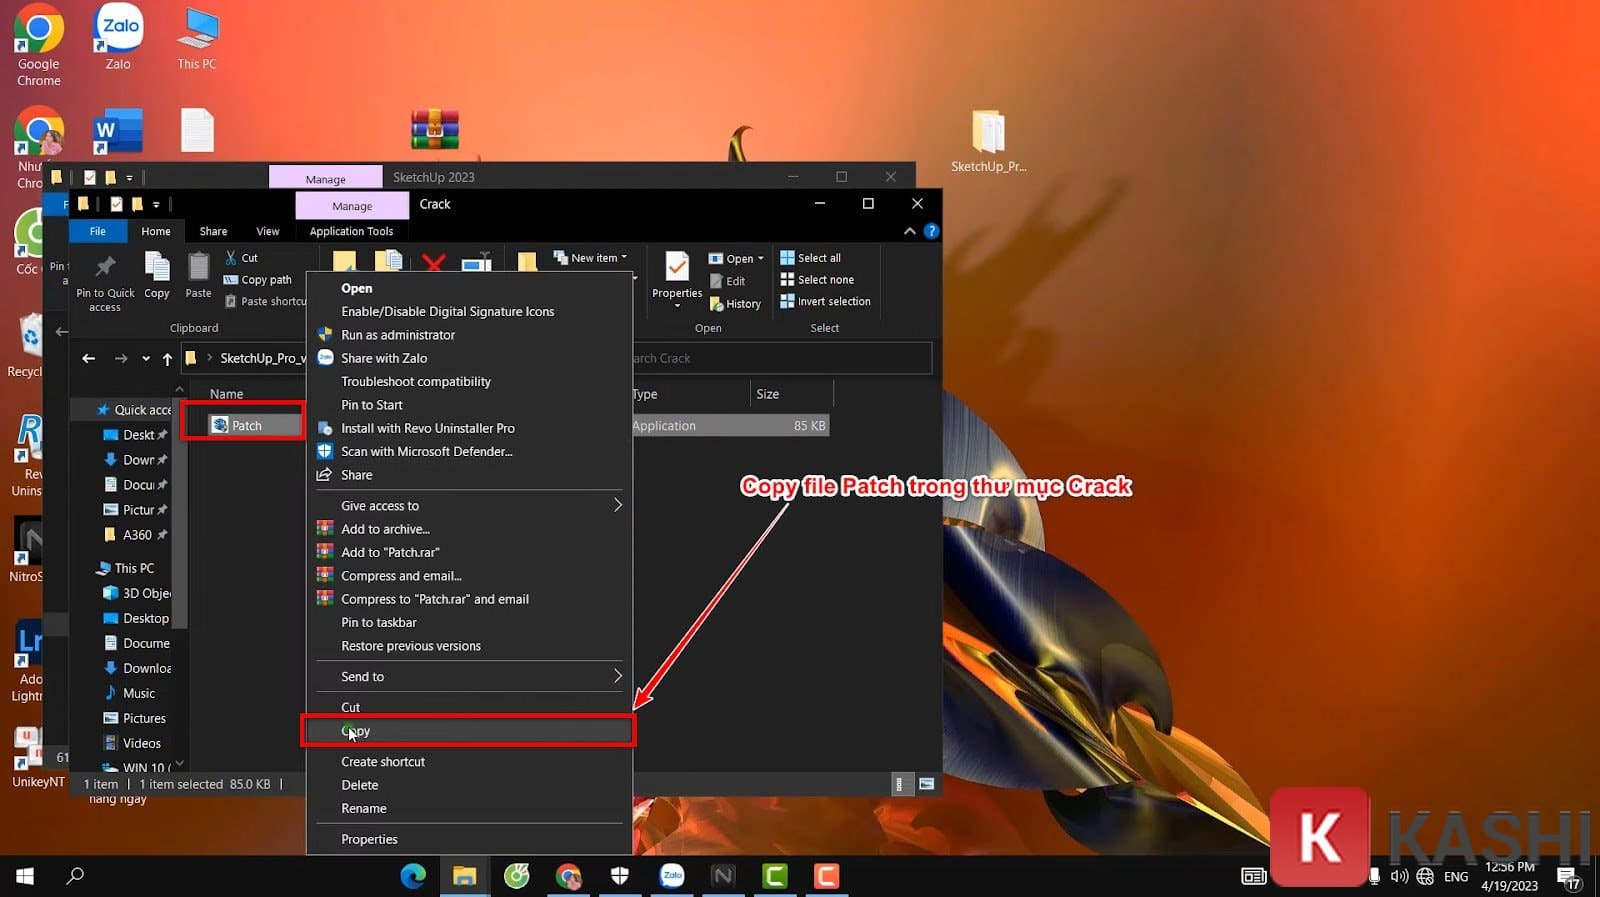Viewport: 1600px width, 897px height.
Task: Click Copy in the context menu
Action: (x=468, y=731)
